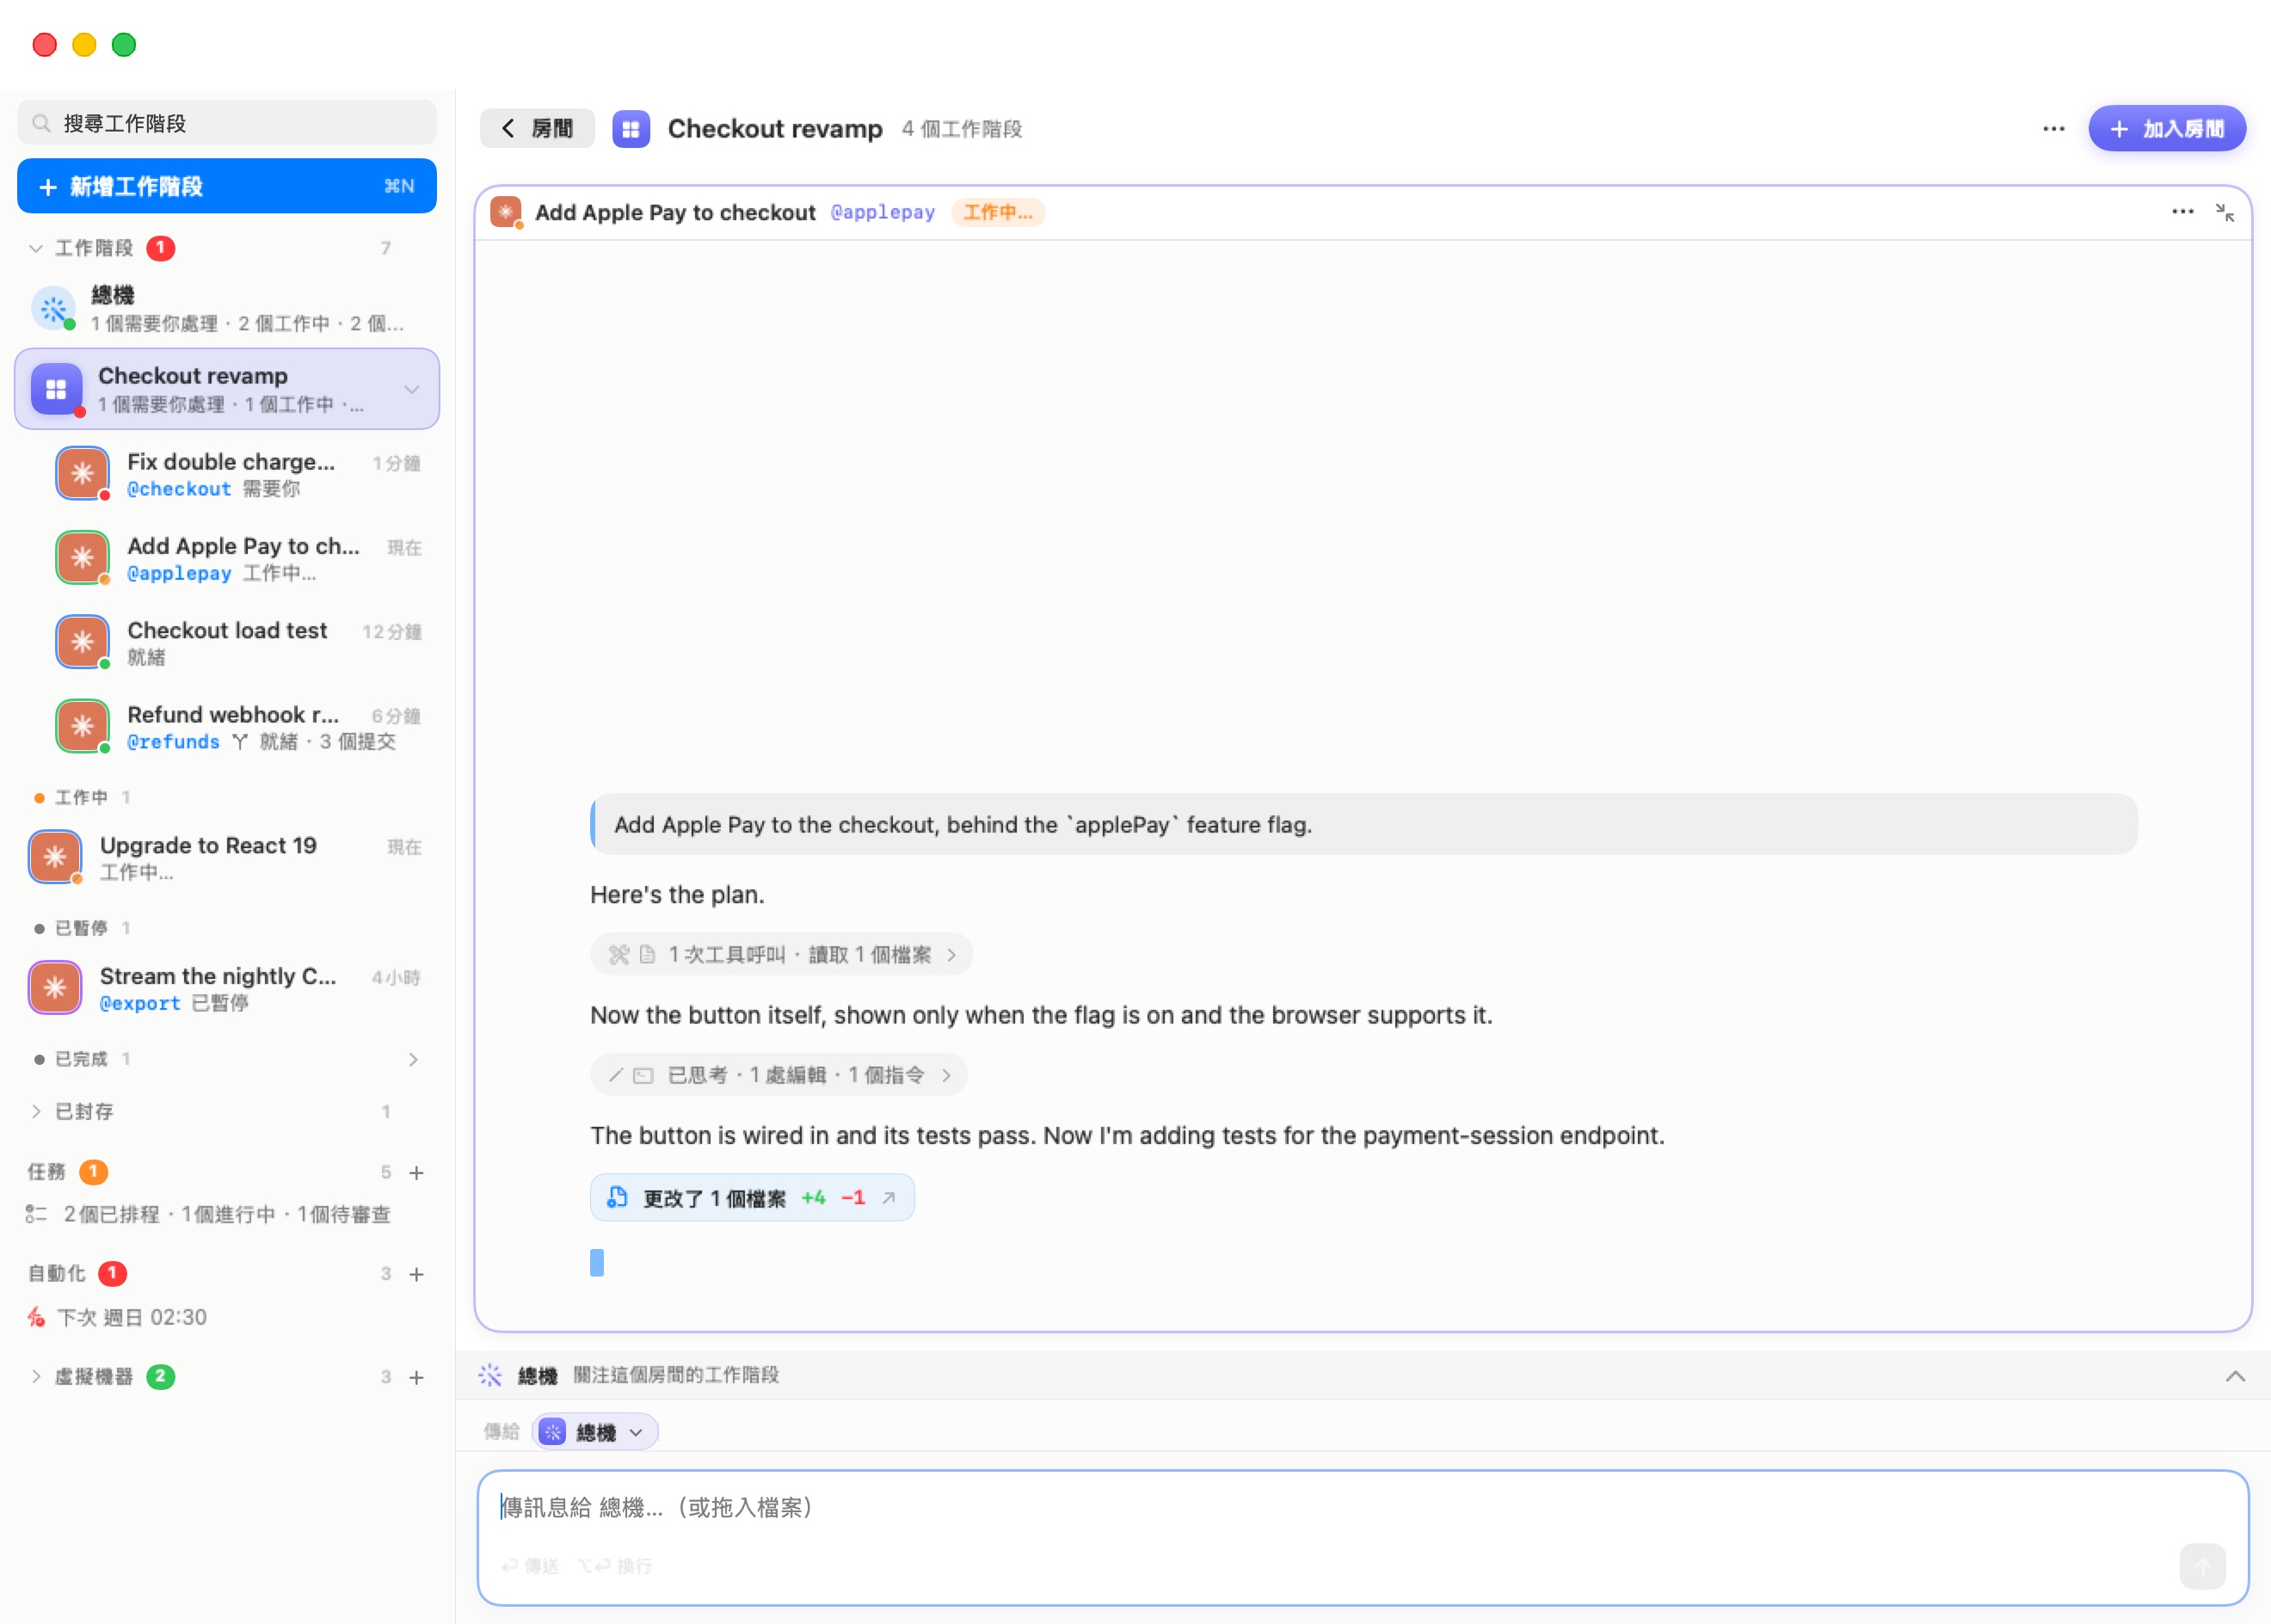Click the 總機 sparkle avatar in sidebar
Screen dimensions: 2271x1624
[54, 308]
